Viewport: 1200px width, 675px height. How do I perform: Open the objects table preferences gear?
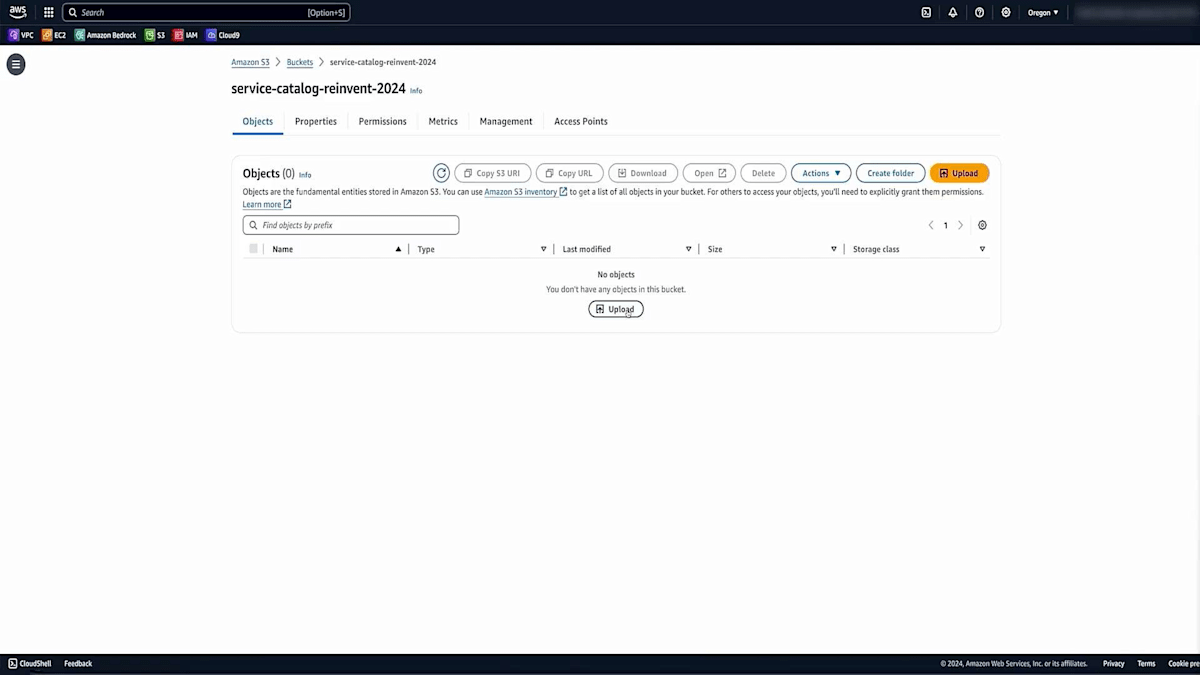coord(982,225)
